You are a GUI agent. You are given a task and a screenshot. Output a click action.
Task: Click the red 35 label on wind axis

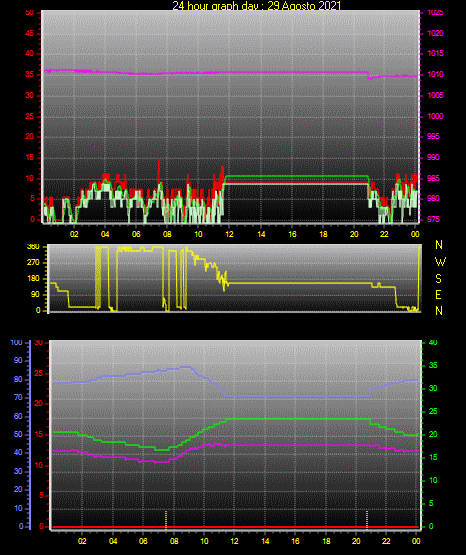click(29, 74)
